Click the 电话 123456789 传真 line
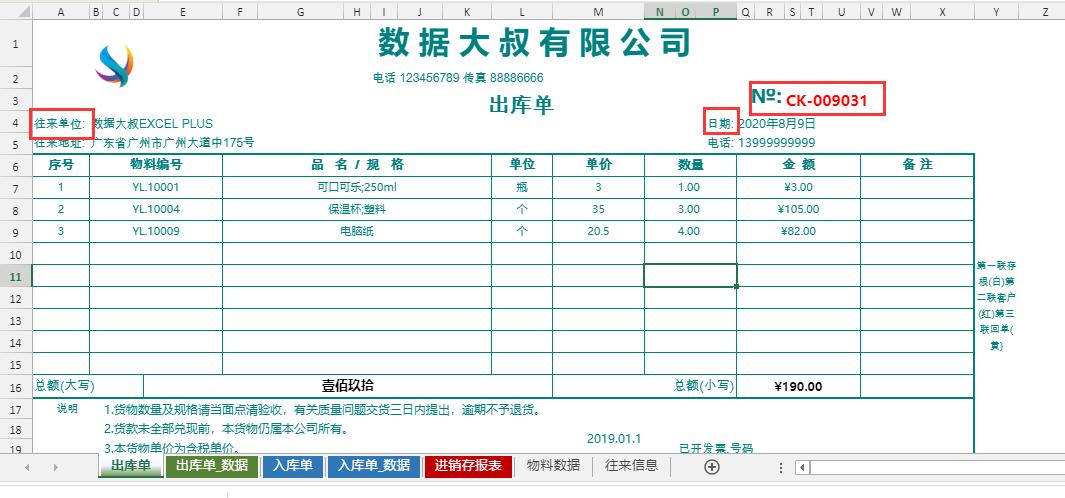The height and width of the screenshot is (498, 1065). tap(458, 77)
